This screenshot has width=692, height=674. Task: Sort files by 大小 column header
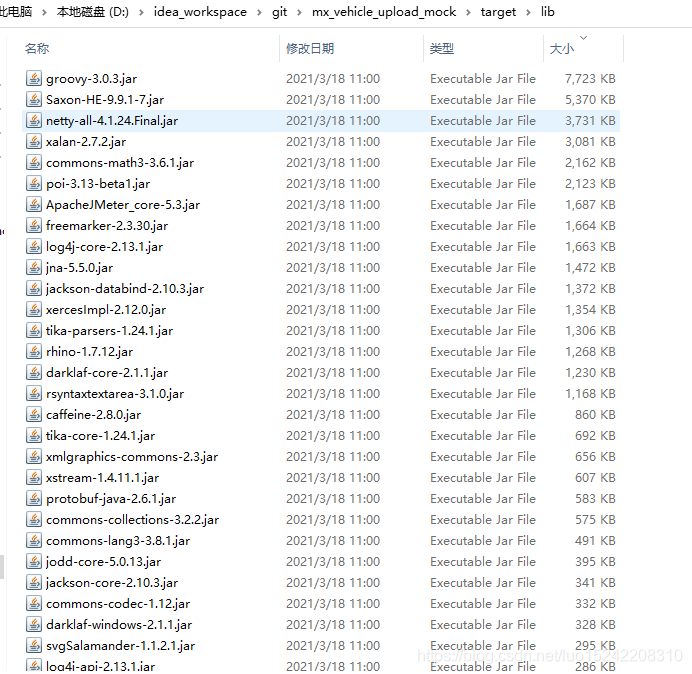562,49
